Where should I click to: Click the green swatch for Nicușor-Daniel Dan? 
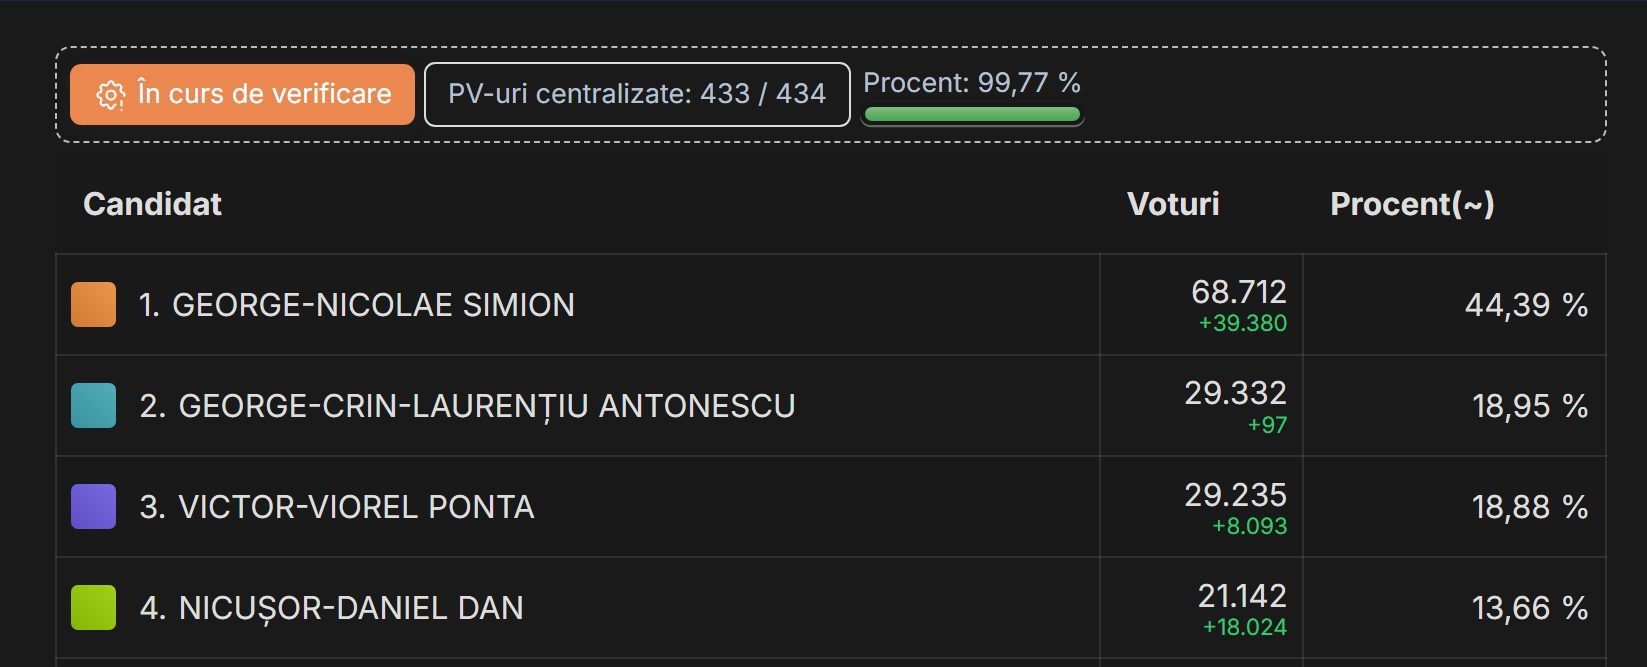click(x=93, y=608)
